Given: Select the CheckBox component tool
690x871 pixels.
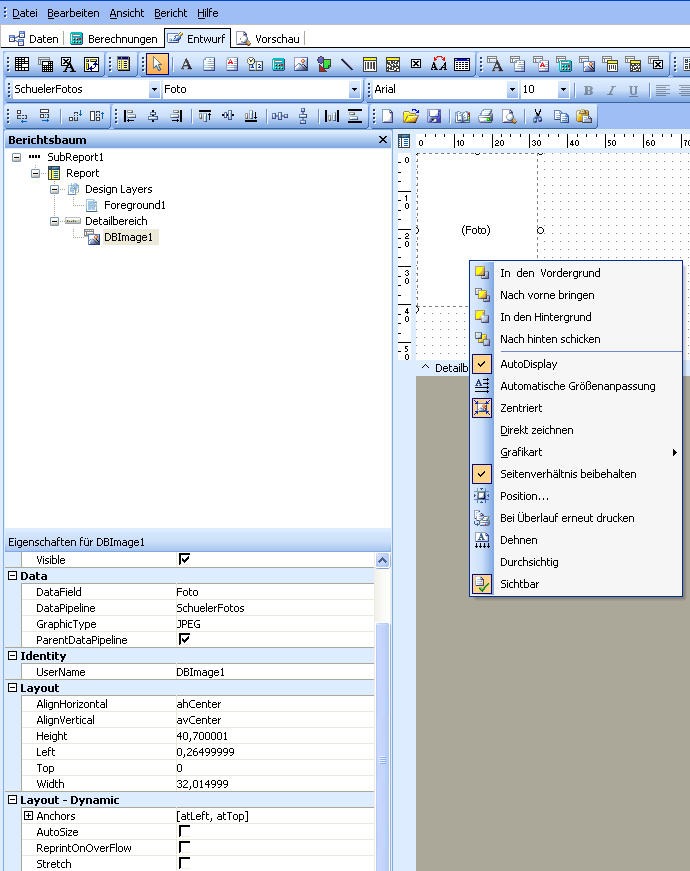Looking at the screenshot, I should [416, 64].
